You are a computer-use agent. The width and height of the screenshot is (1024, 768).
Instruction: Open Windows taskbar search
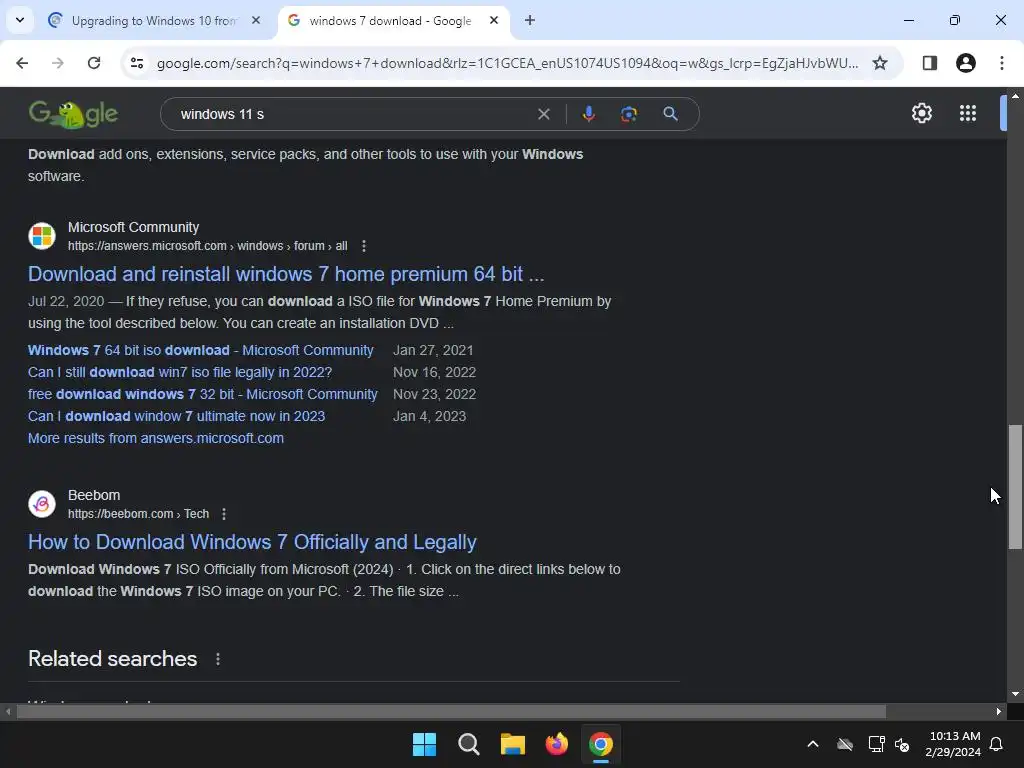(468, 744)
